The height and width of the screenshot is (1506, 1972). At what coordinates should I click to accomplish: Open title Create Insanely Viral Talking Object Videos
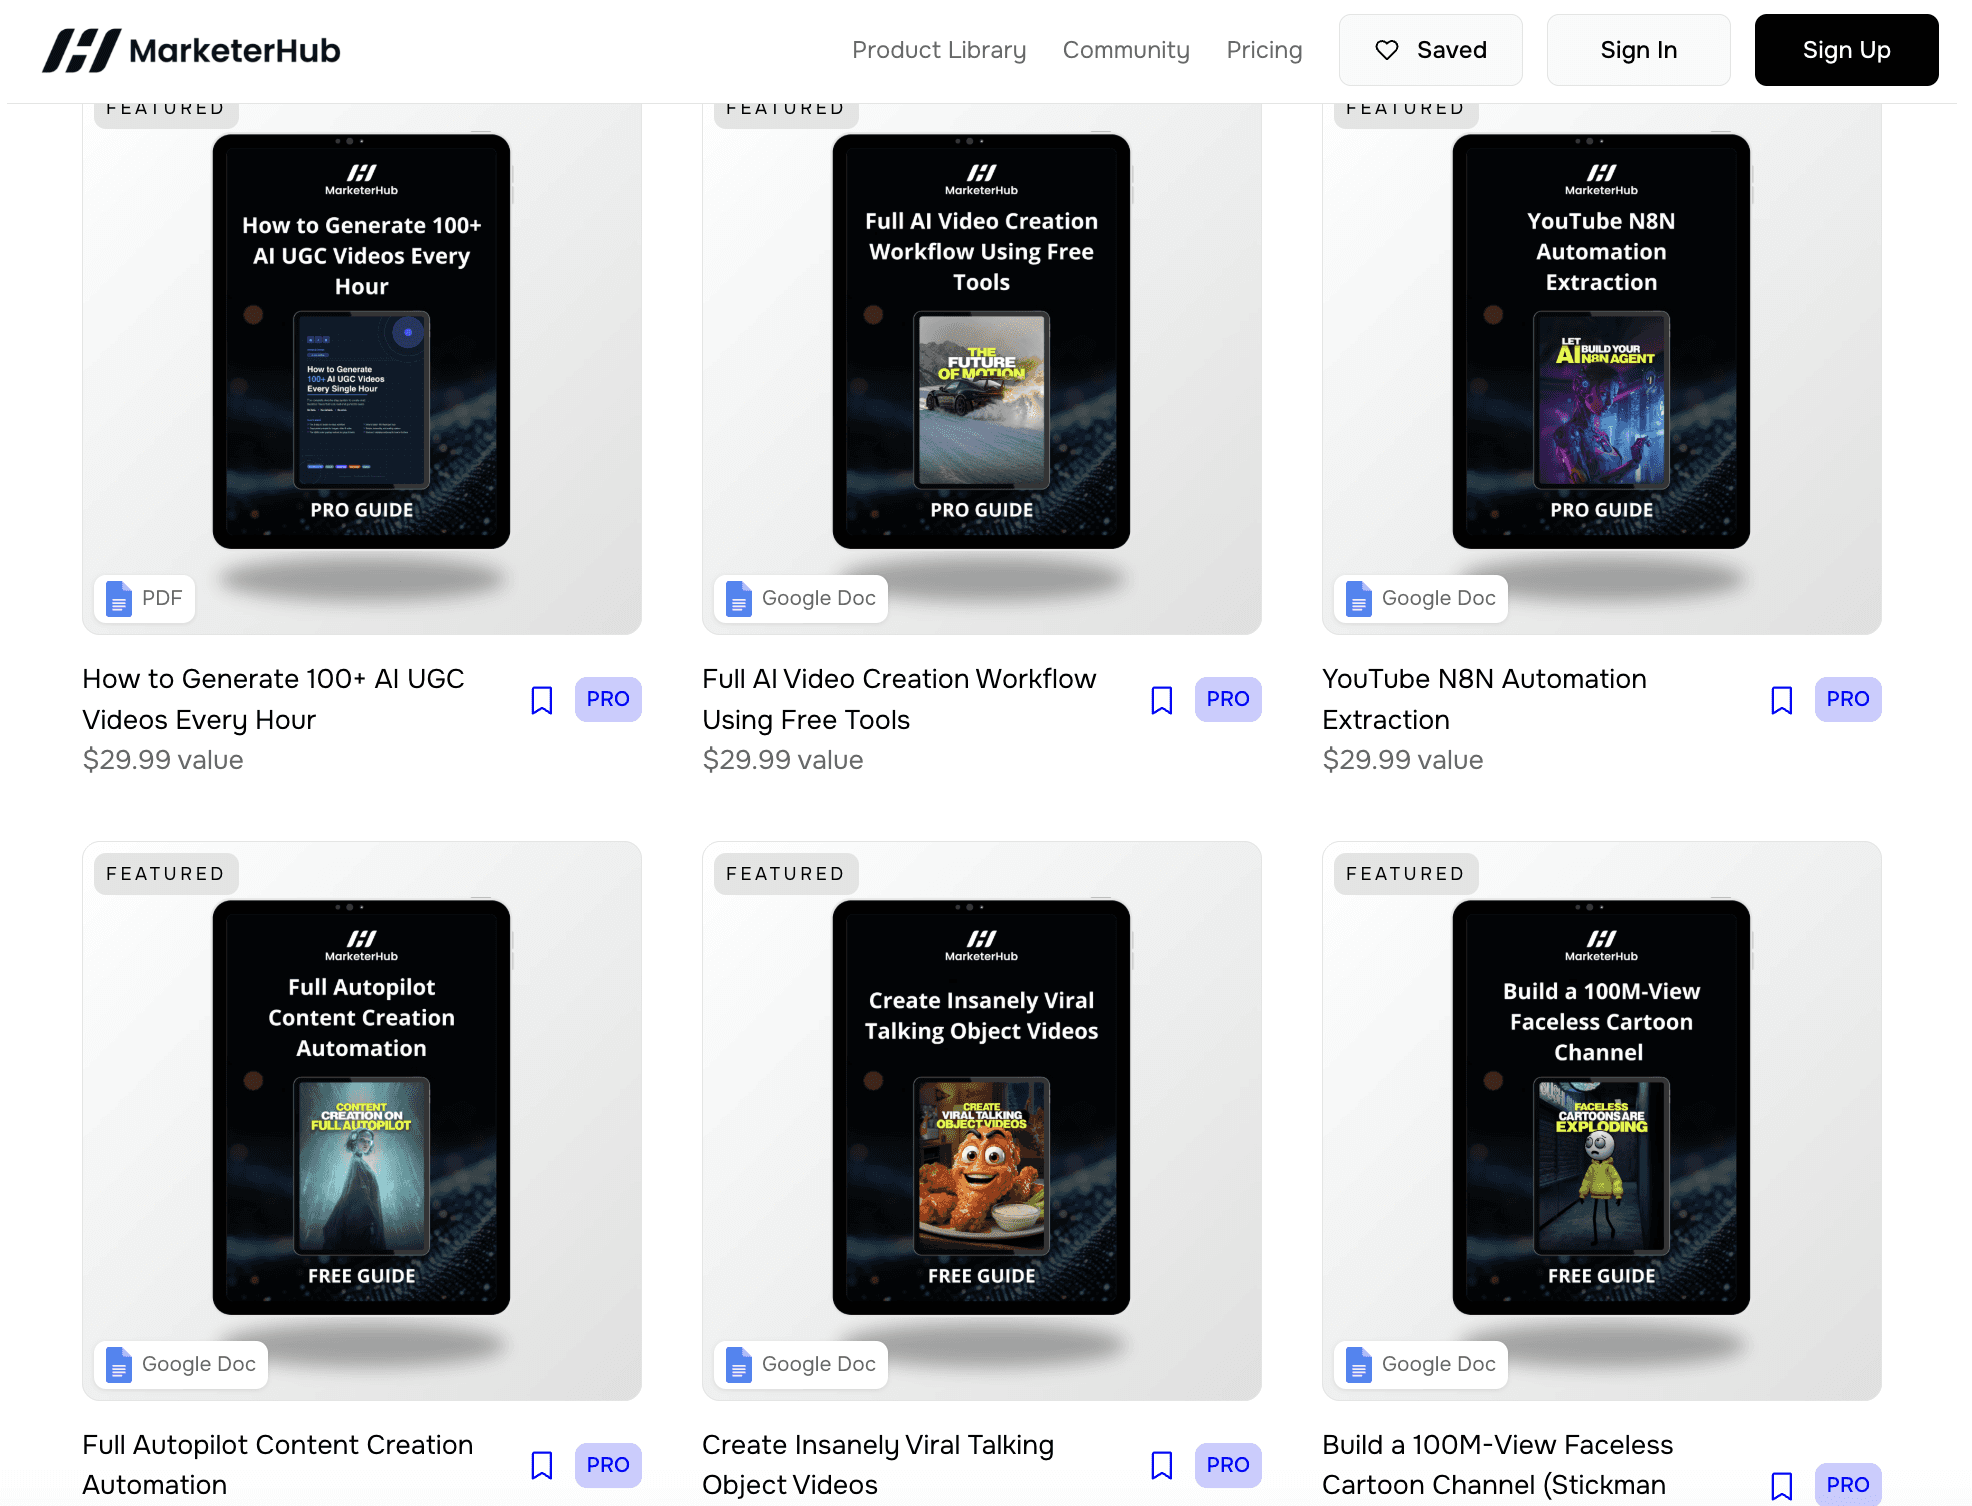click(x=878, y=1465)
